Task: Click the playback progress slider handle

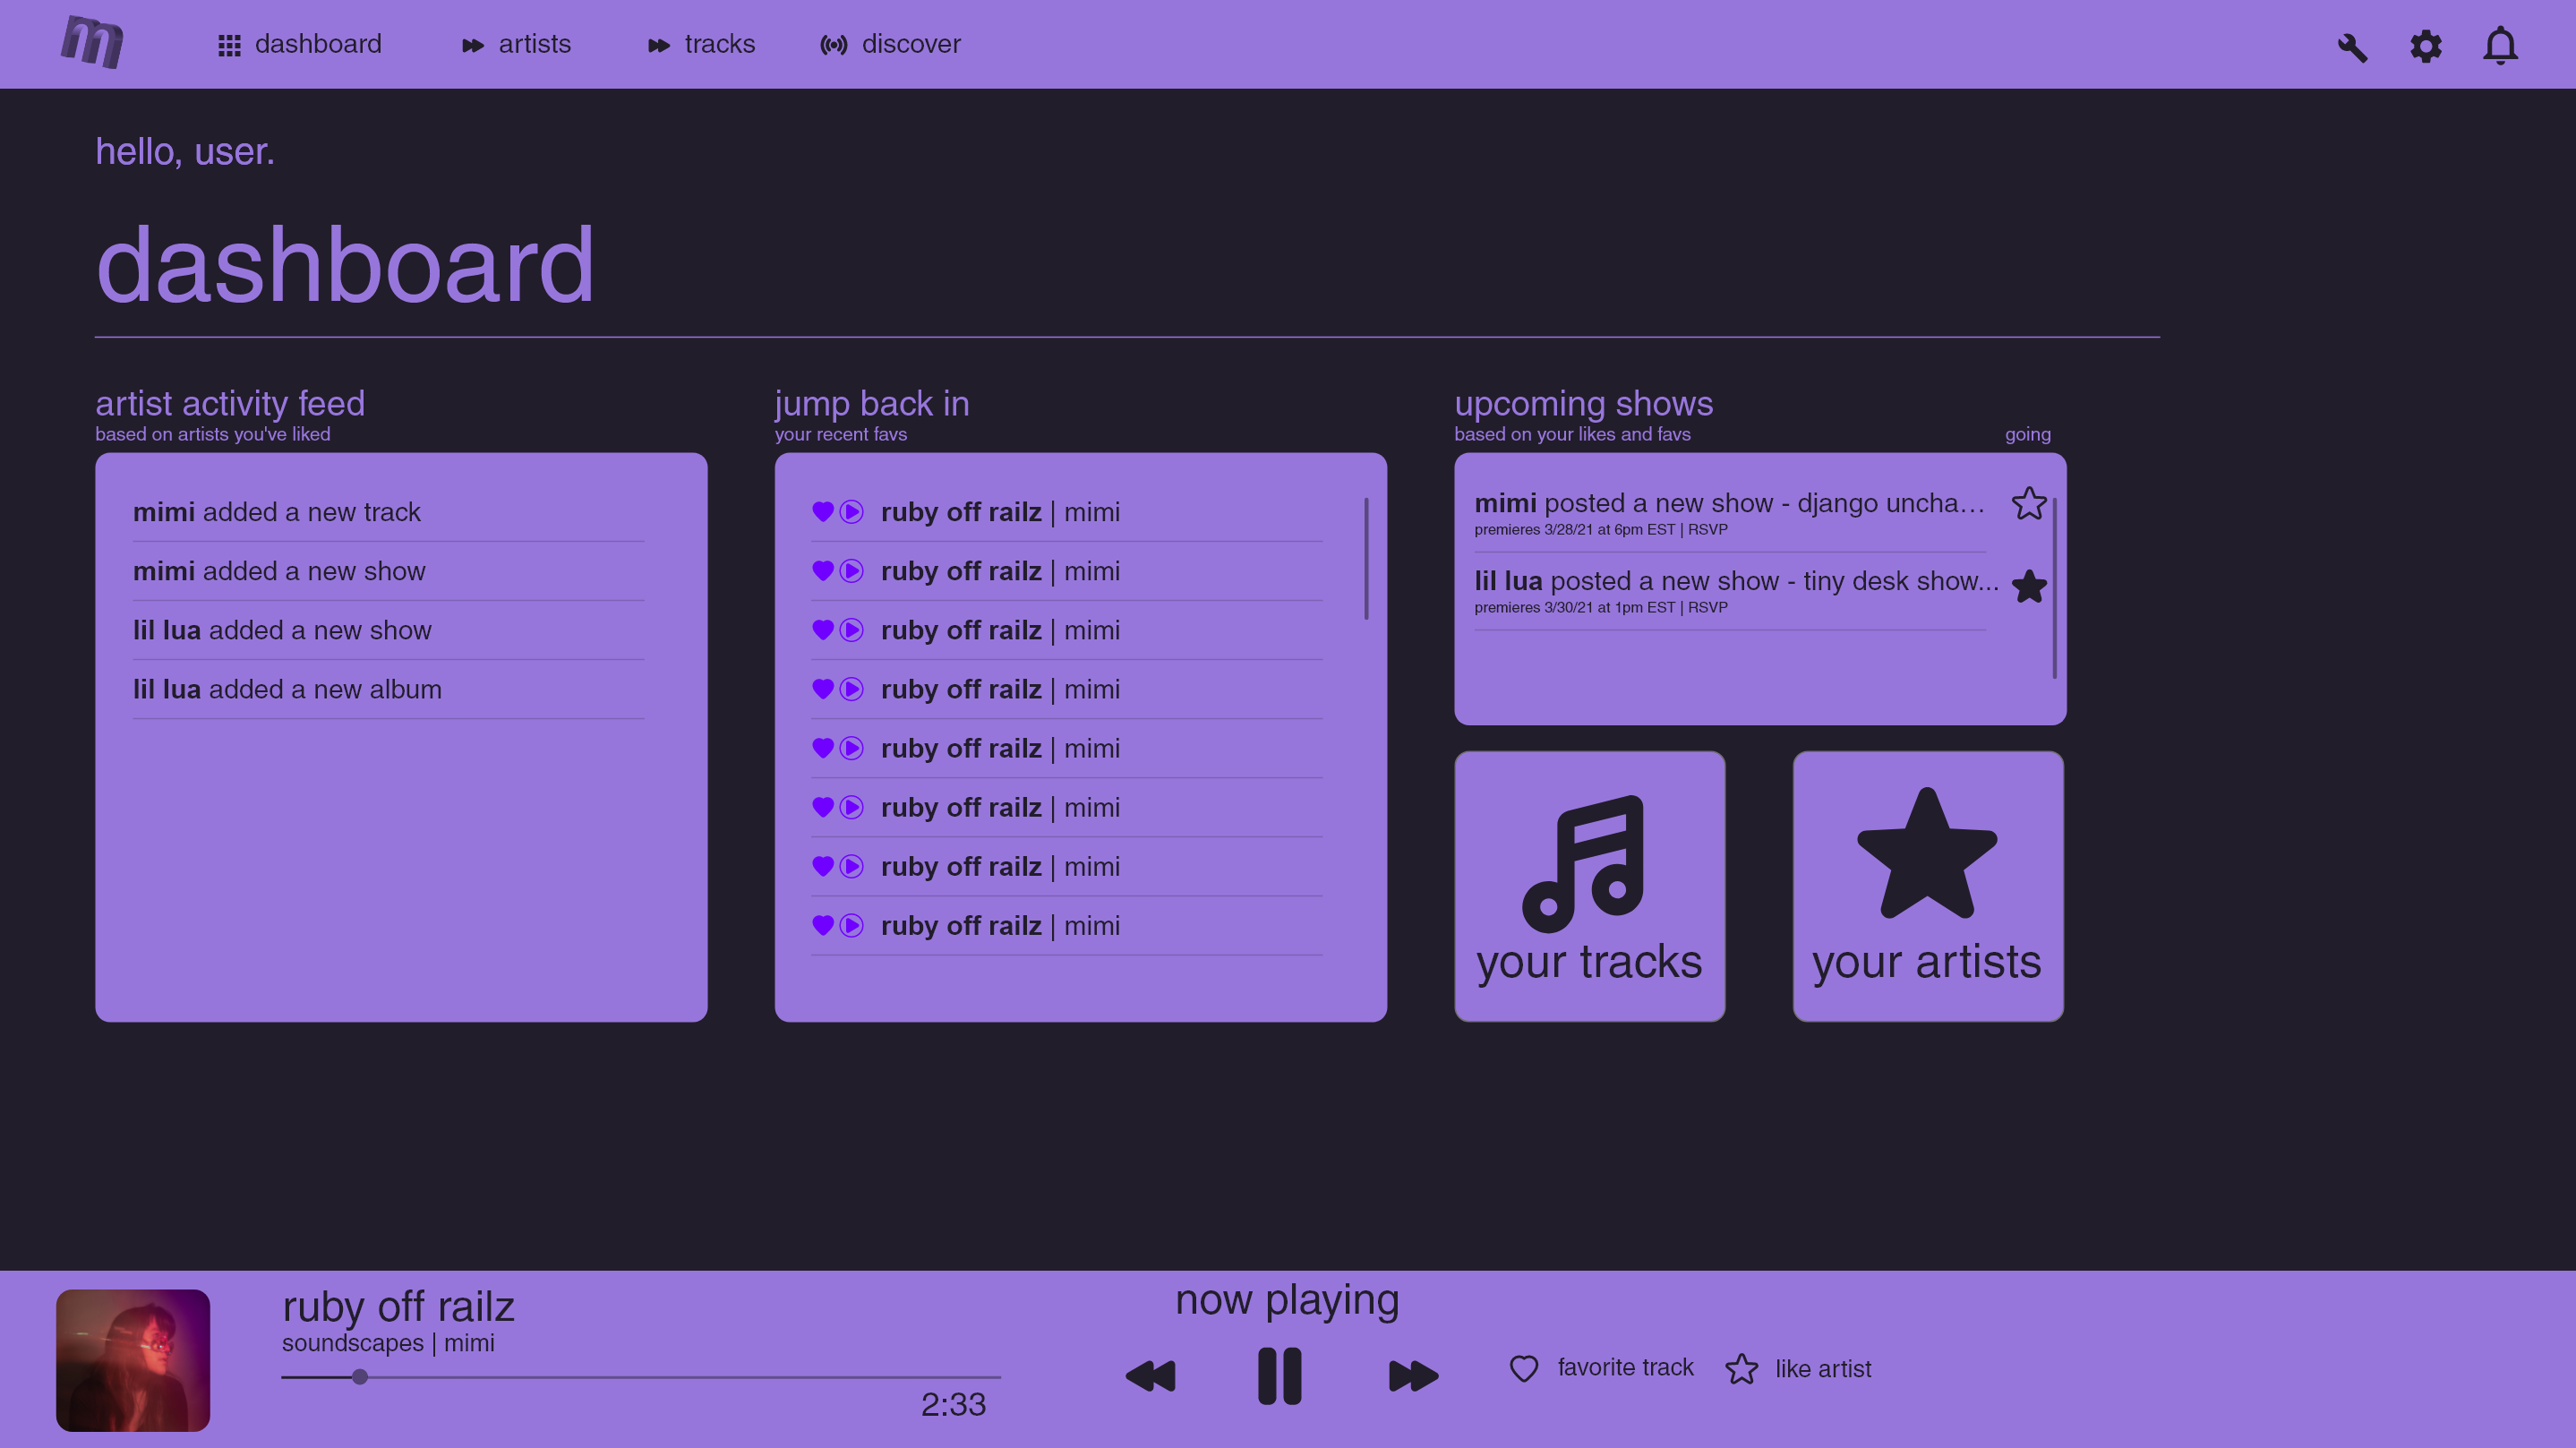Action: point(360,1377)
